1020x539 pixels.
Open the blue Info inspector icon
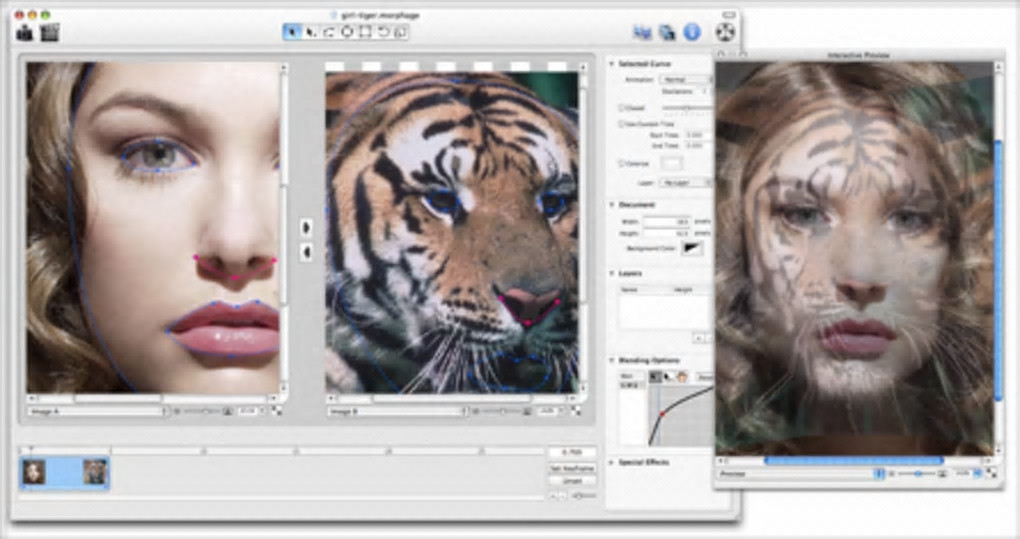click(692, 31)
